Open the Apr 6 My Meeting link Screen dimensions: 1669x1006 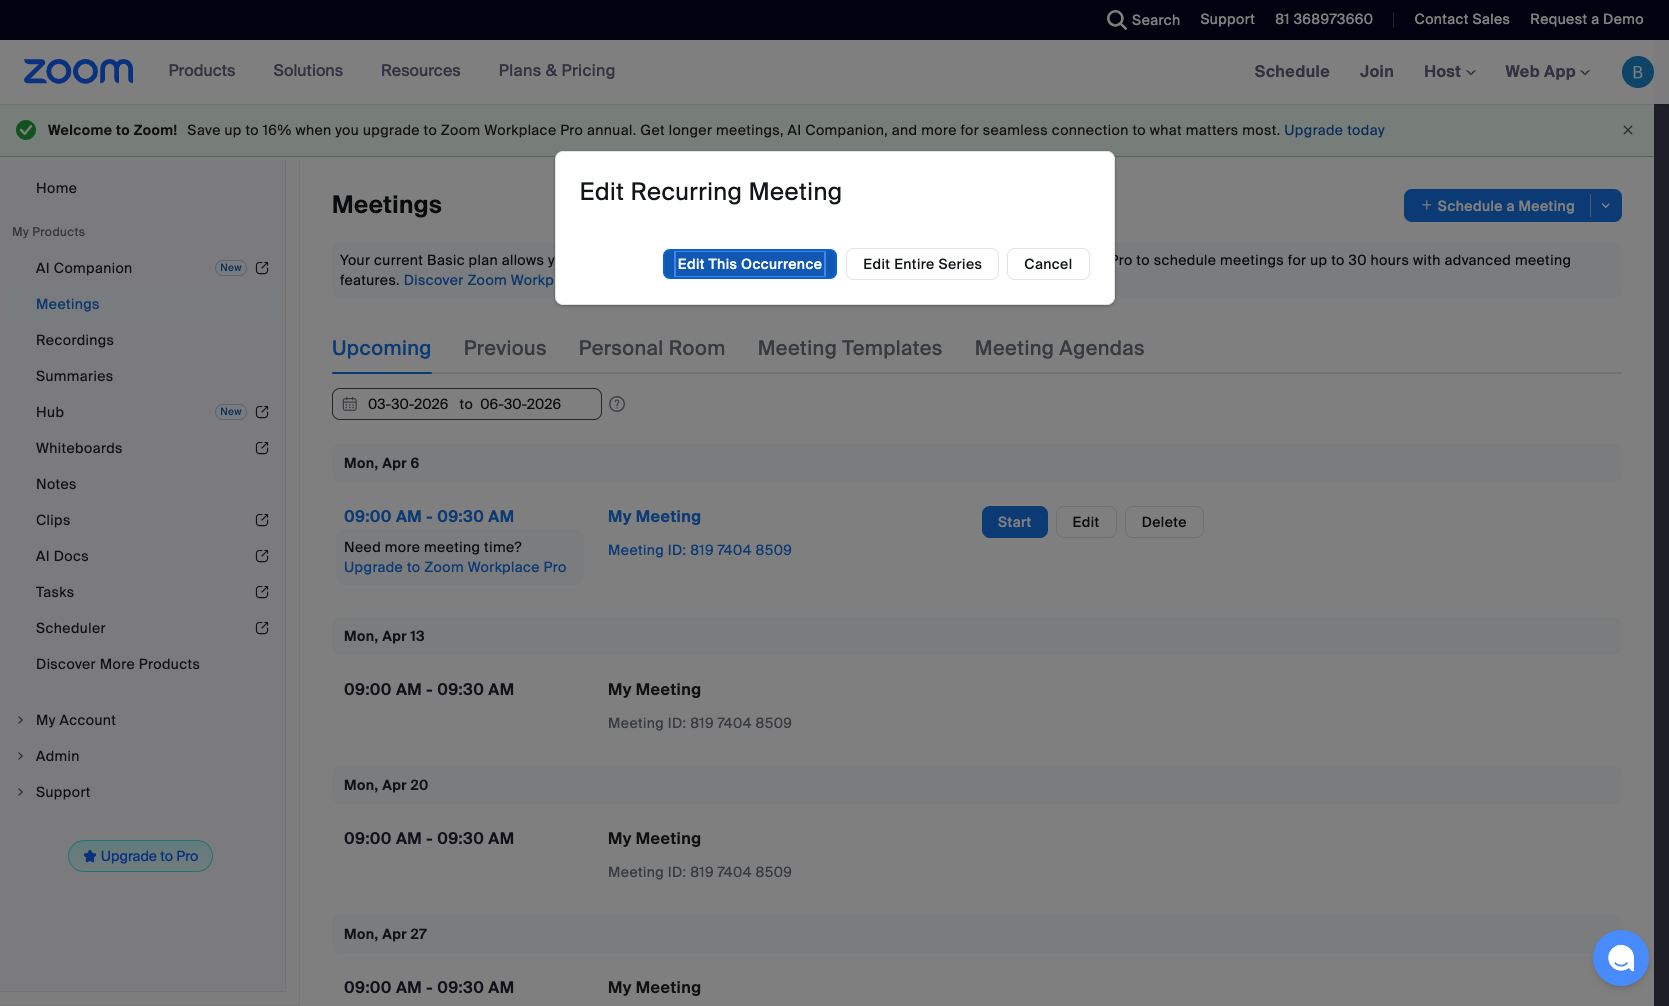[655, 517]
